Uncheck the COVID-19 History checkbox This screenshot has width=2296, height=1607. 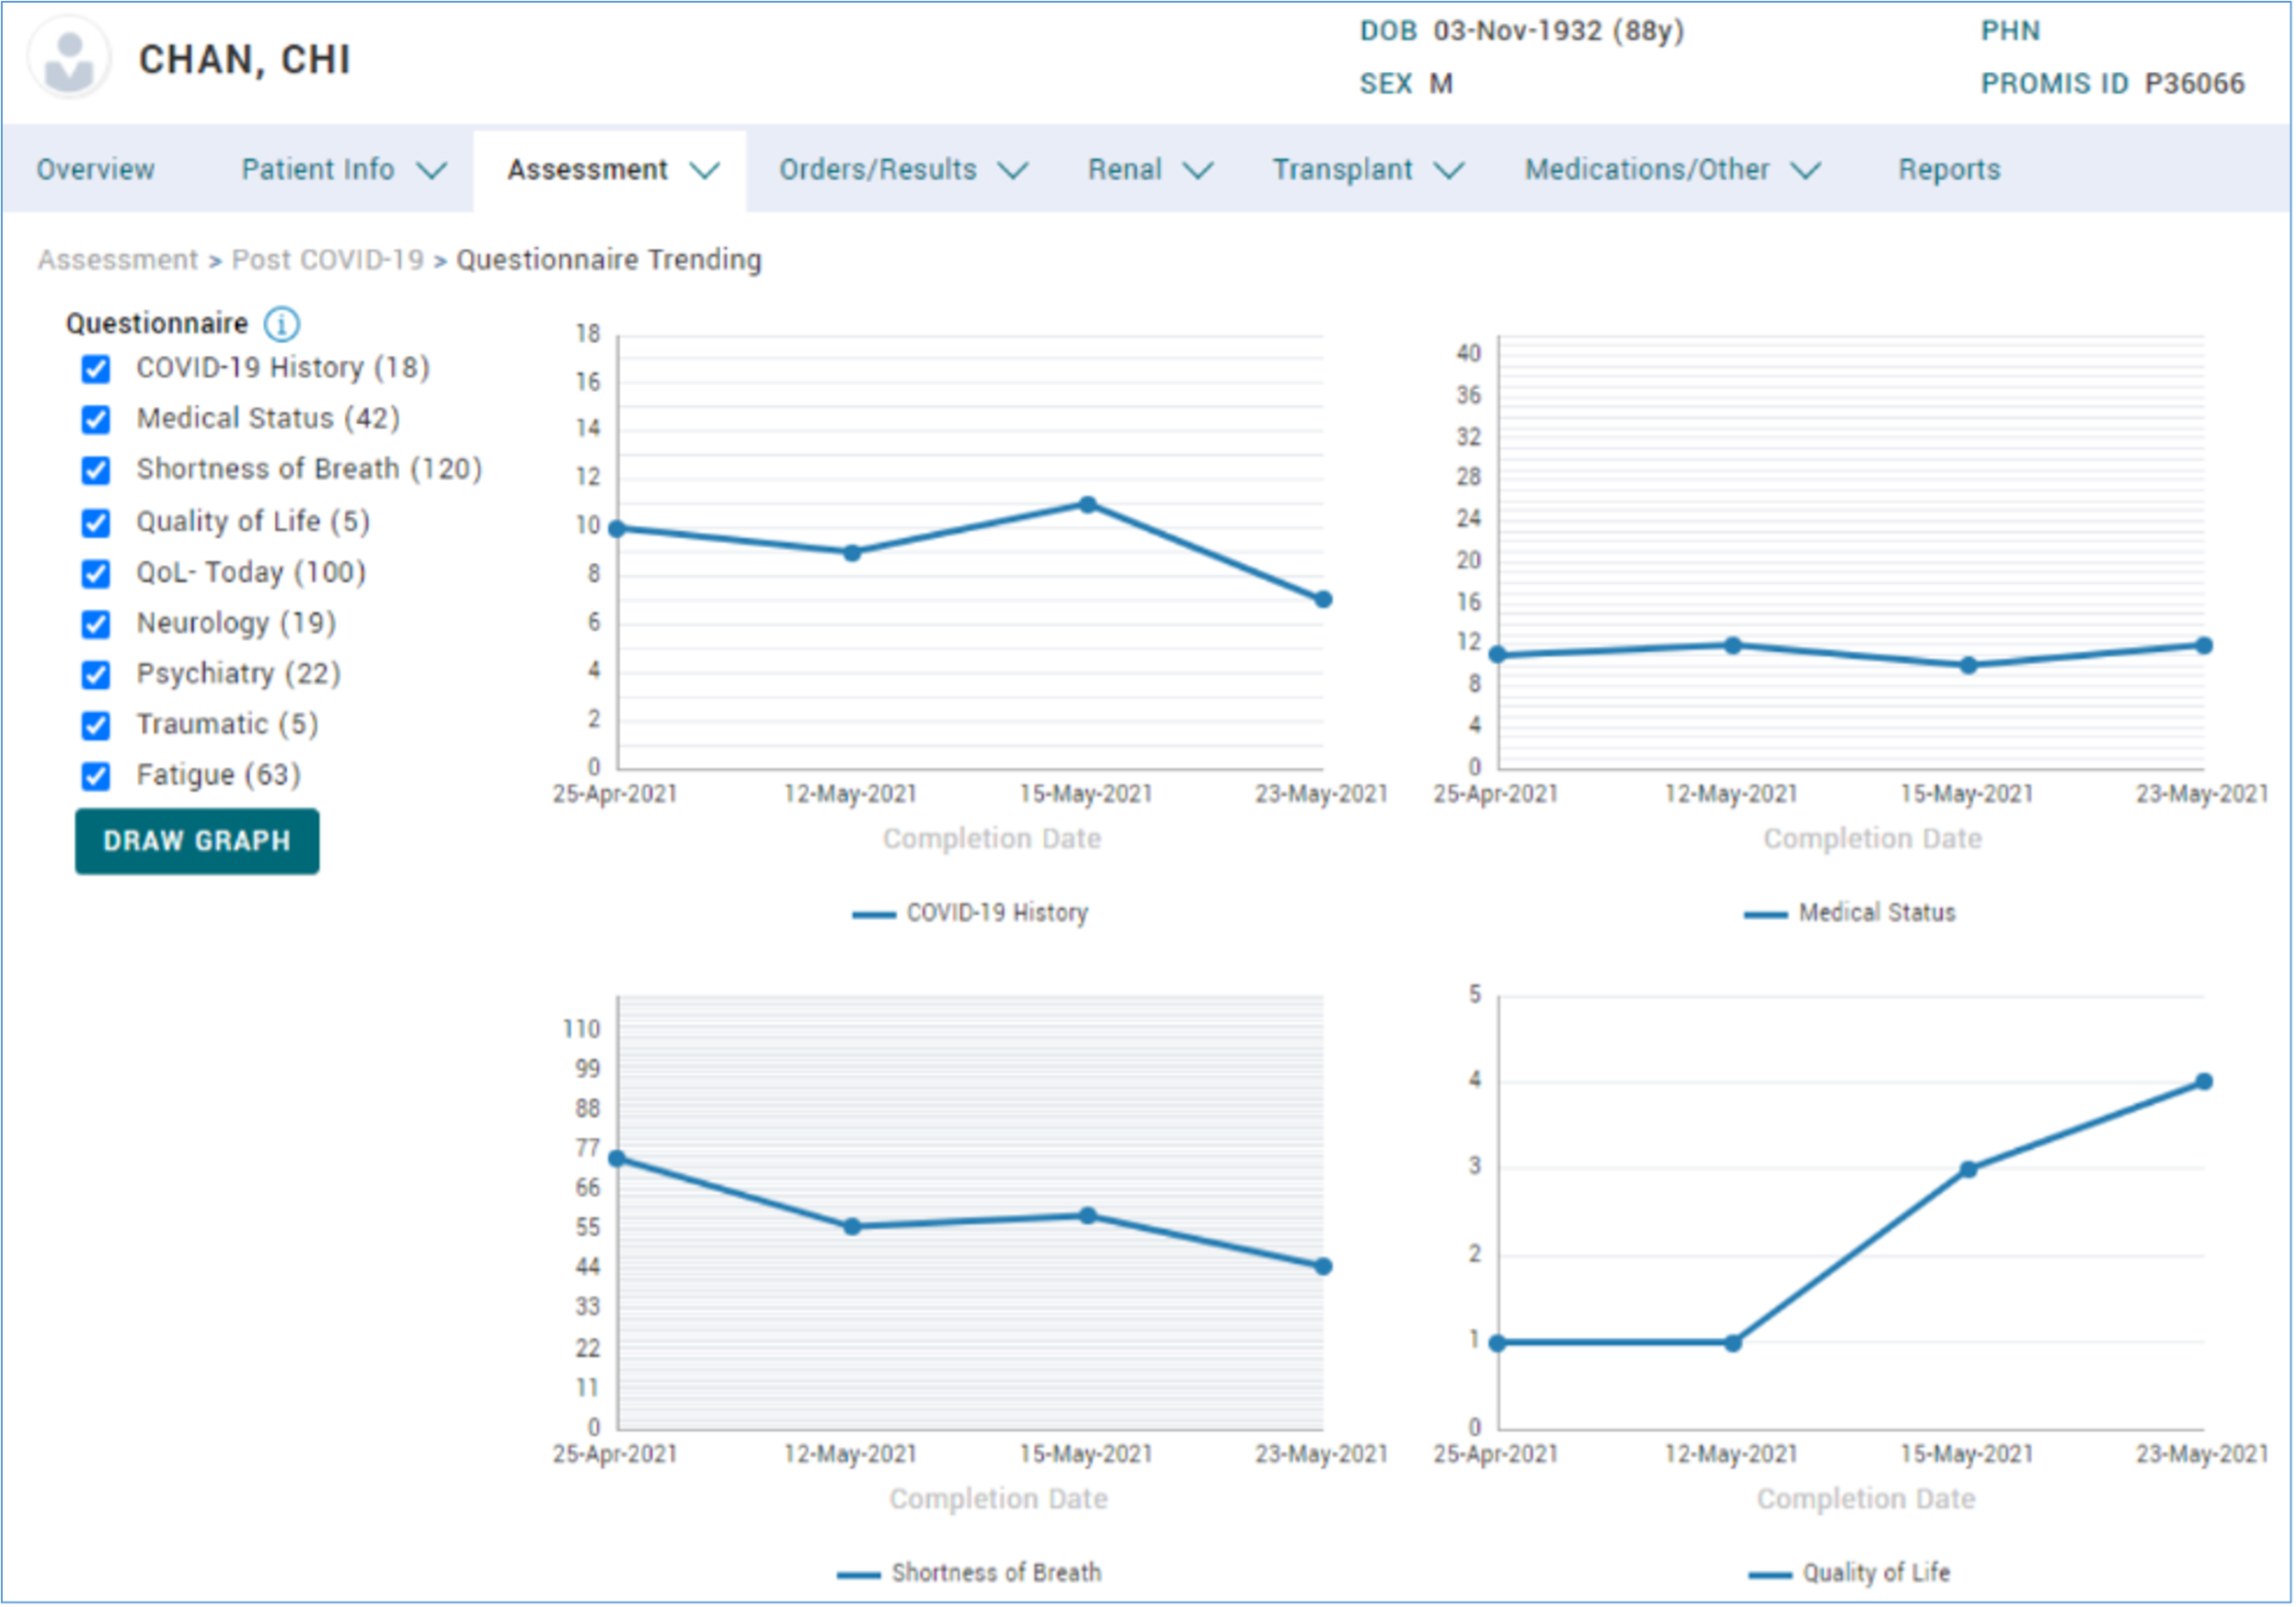click(96, 369)
